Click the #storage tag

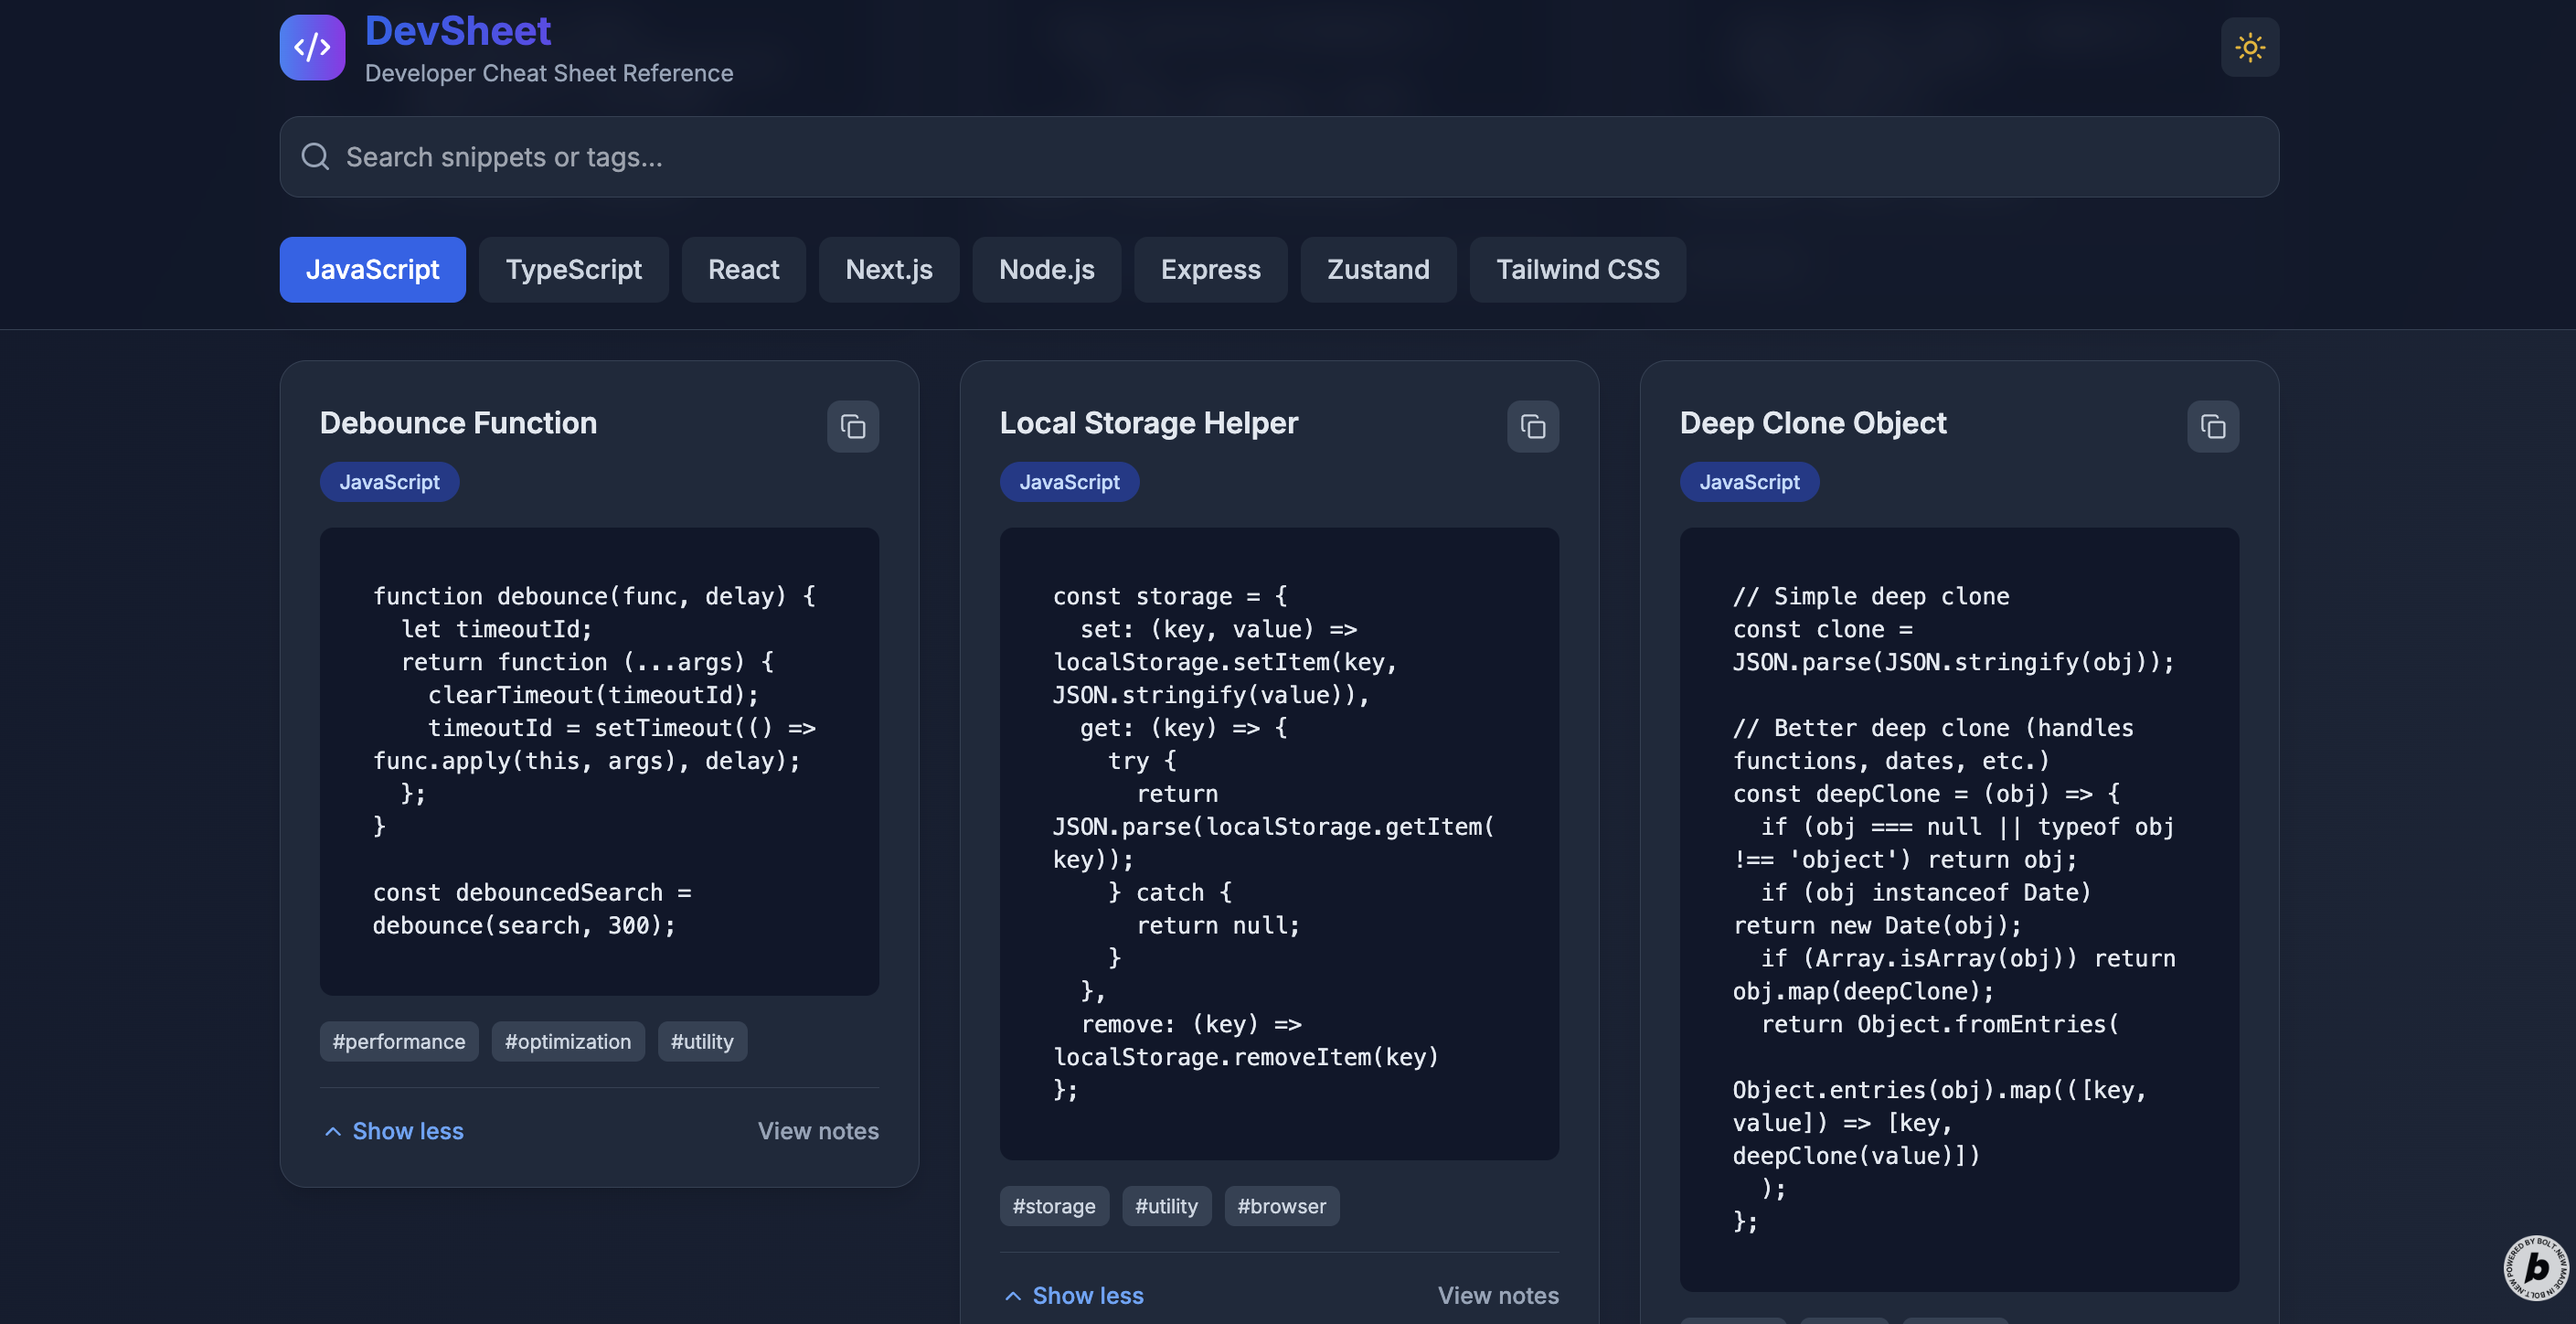[1053, 1207]
